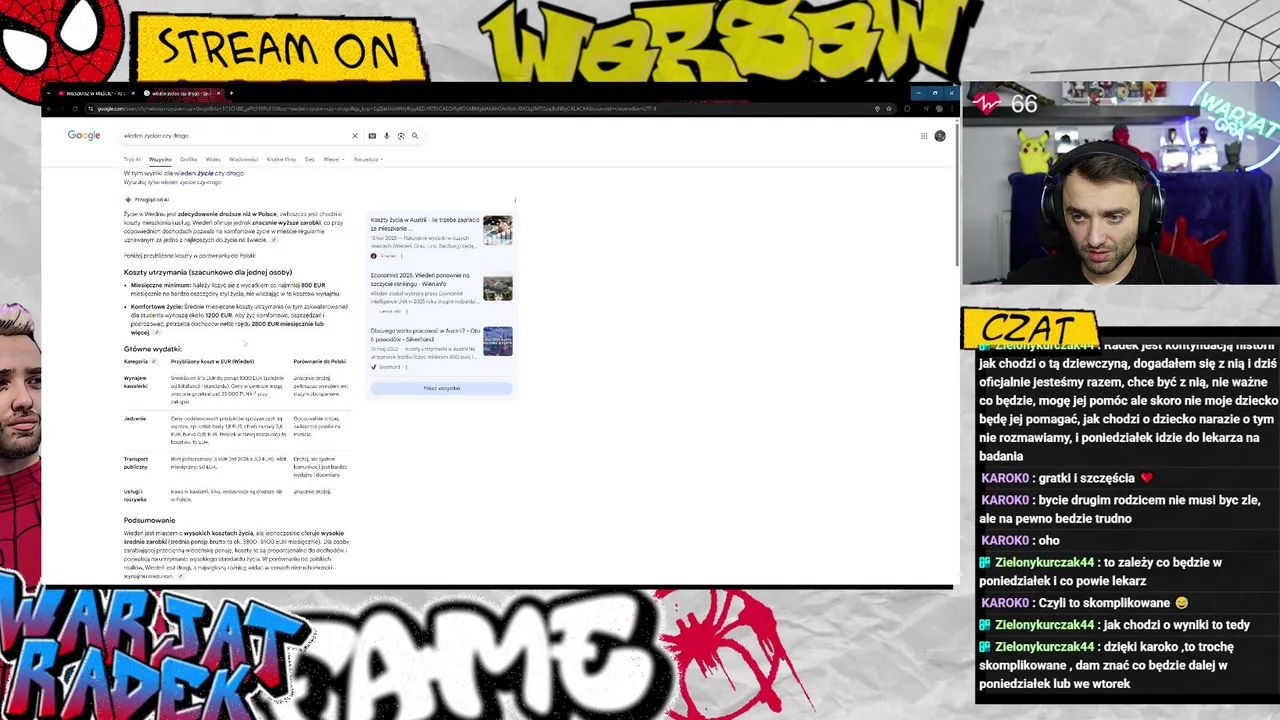Click the Przegląd od AI sparkle icon

128,200
